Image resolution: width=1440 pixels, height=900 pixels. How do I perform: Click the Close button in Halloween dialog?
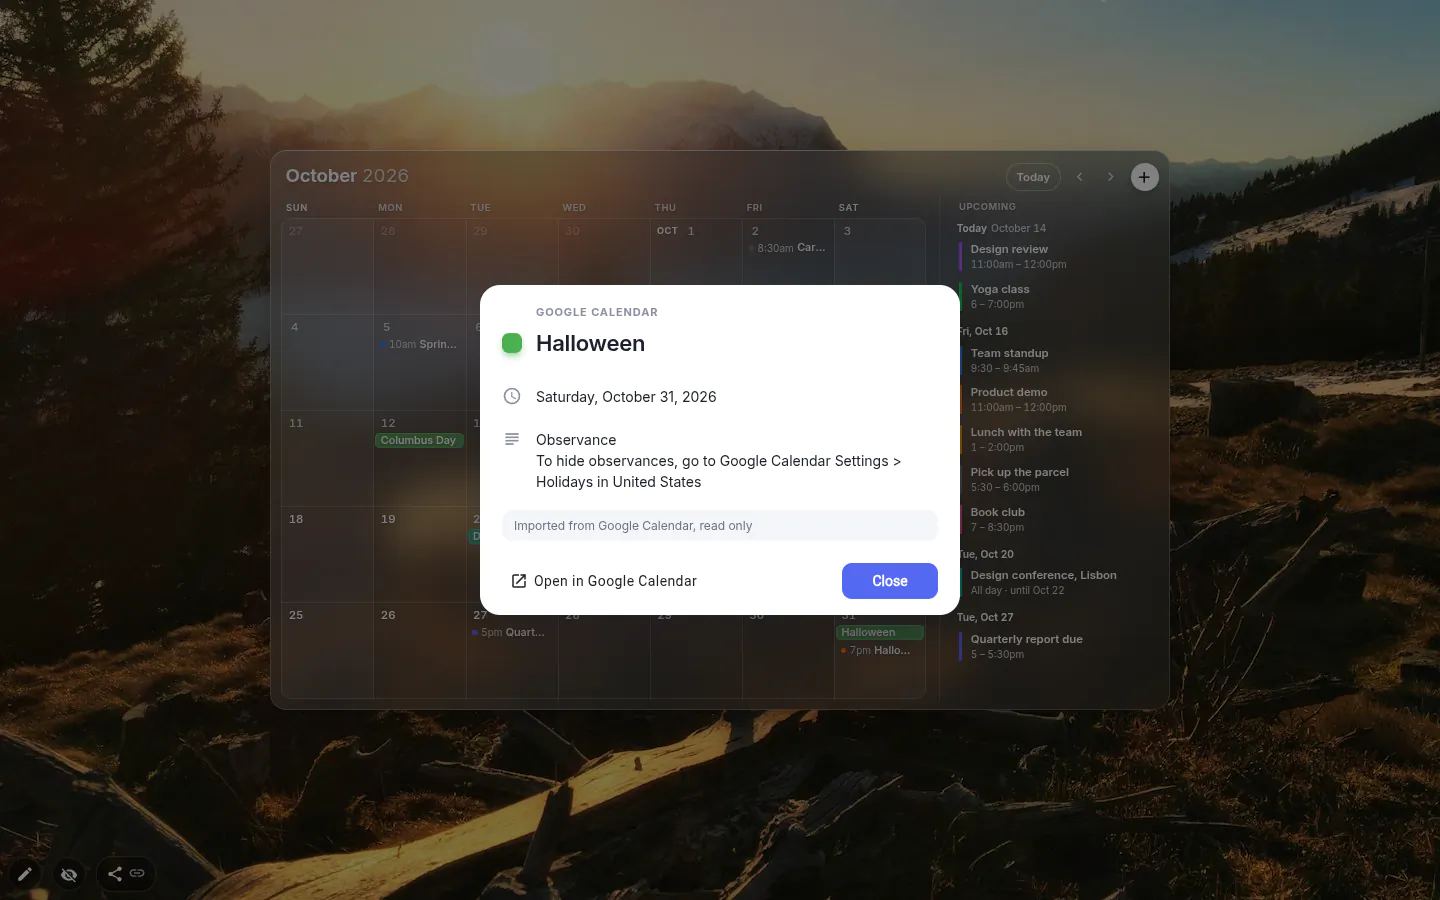[x=889, y=581]
